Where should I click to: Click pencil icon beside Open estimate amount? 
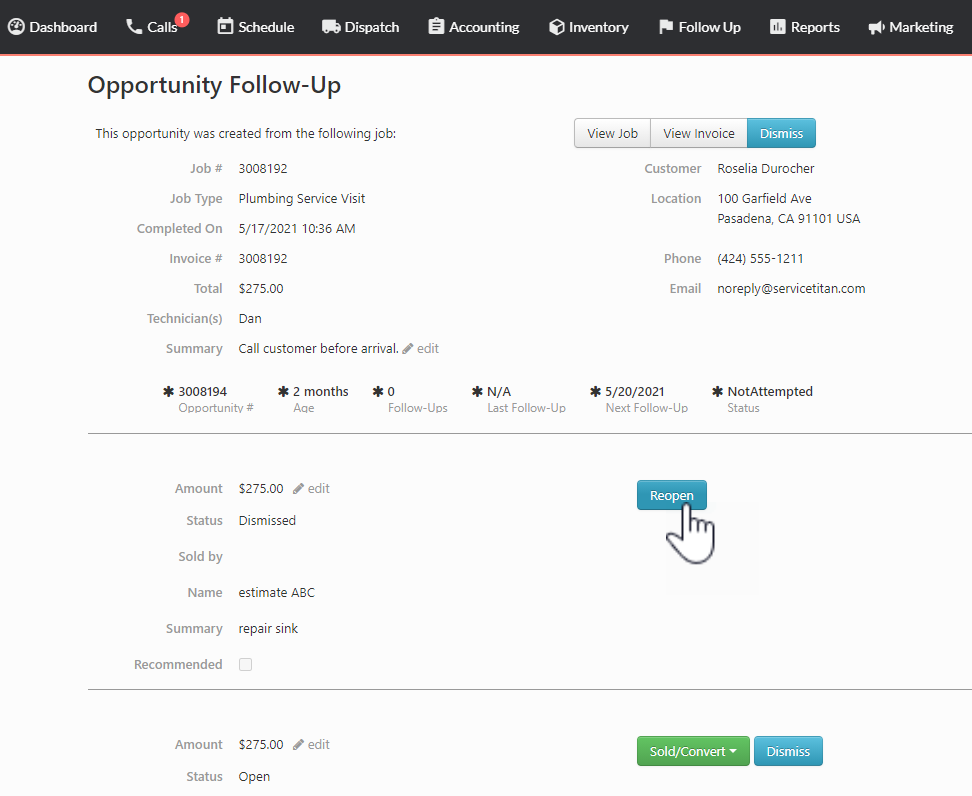299,745
